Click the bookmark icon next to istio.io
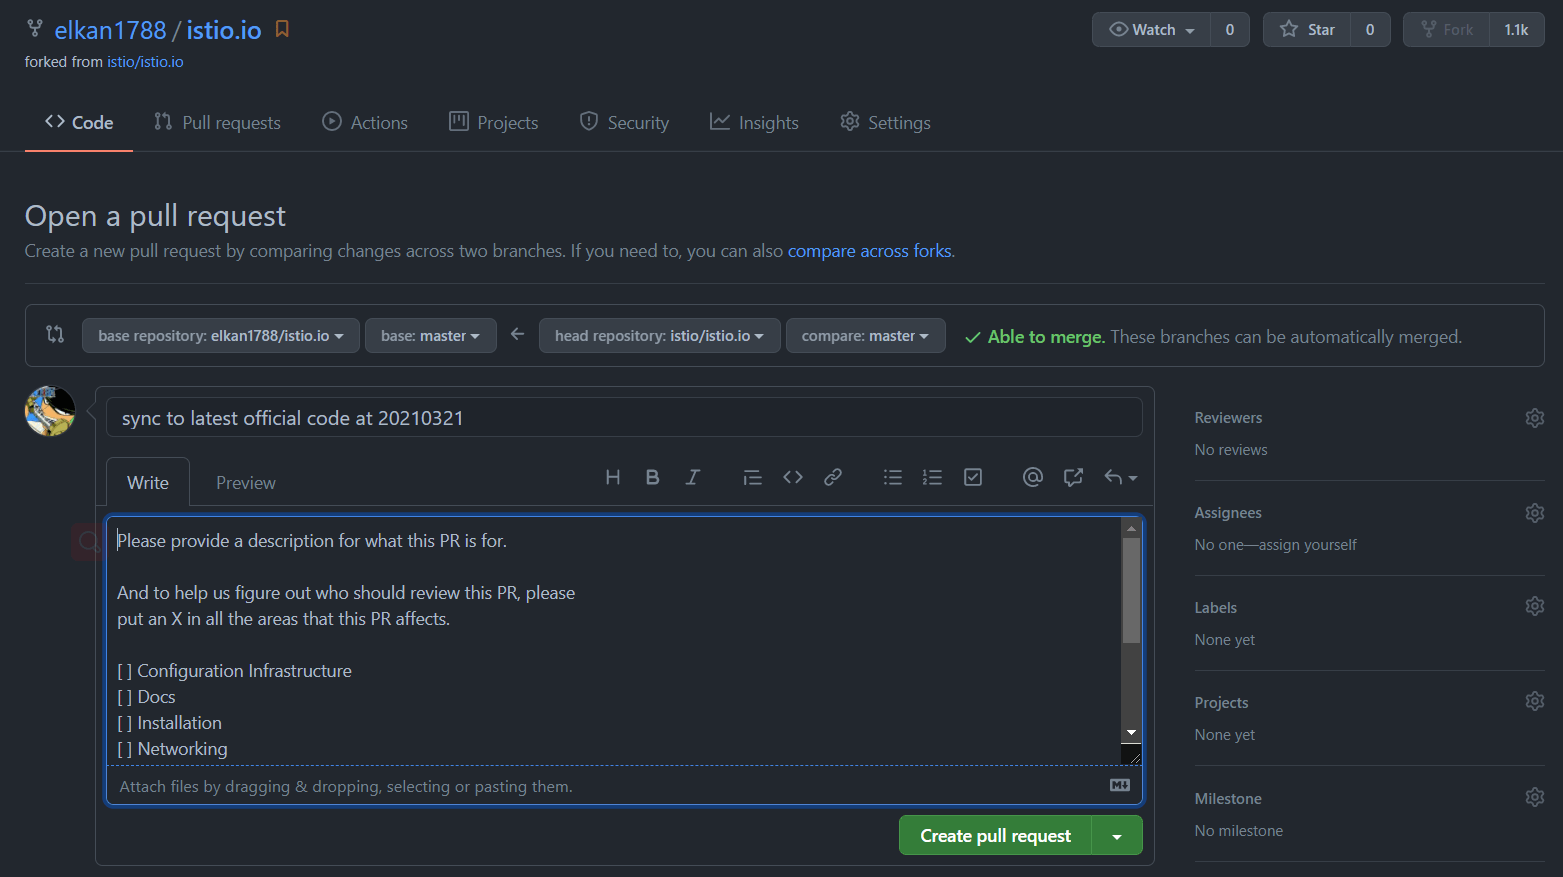Screen dimensions: 1563x877 282,29
